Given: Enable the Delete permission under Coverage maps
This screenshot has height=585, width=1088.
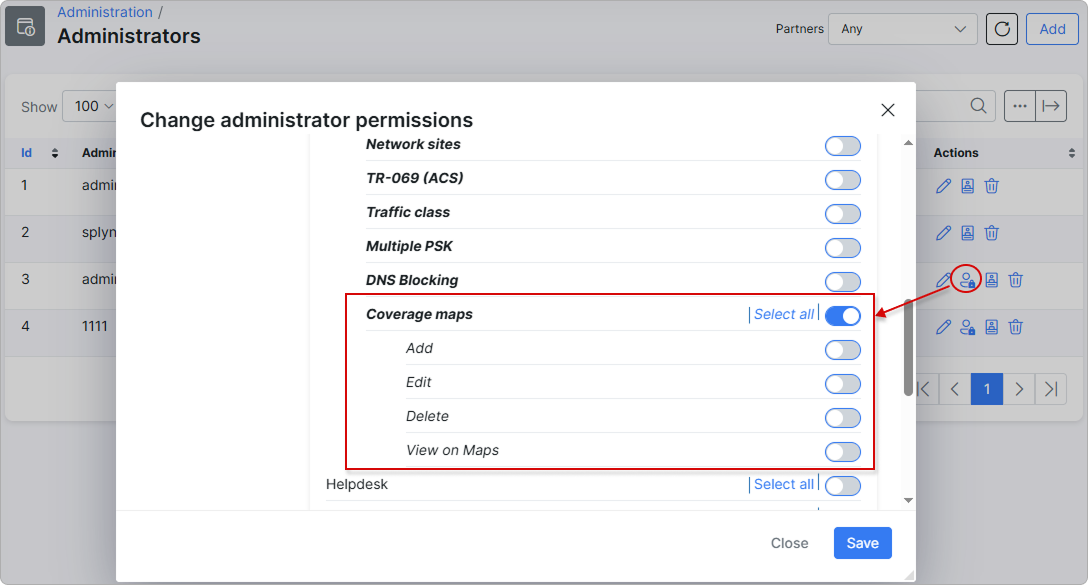Looking at the screenshot, I should (842, 418).
